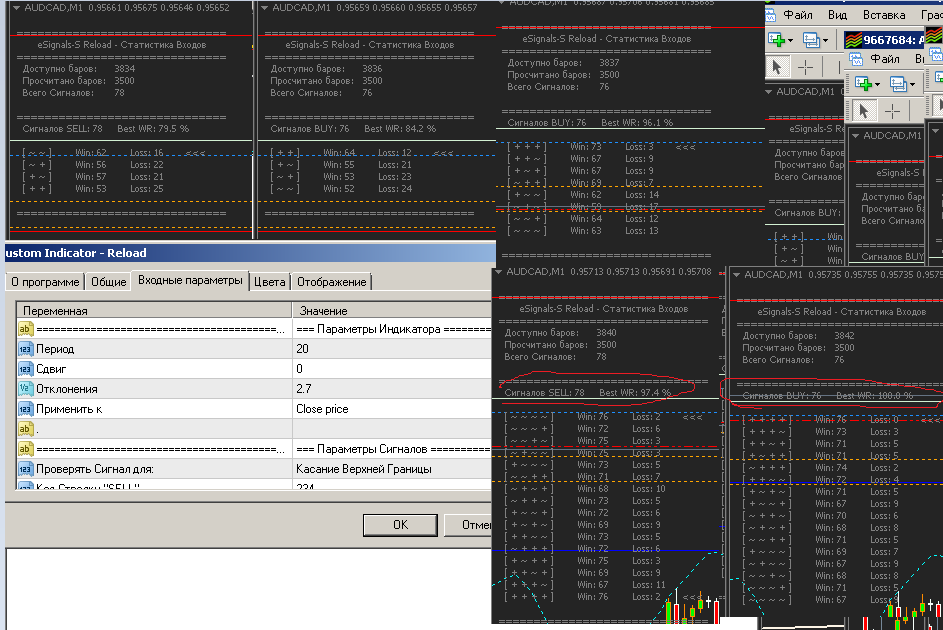Click the New Chart icon in the topmost toolbar
Viewport: 943px width, 630px height.
click(x=776, y=40)
